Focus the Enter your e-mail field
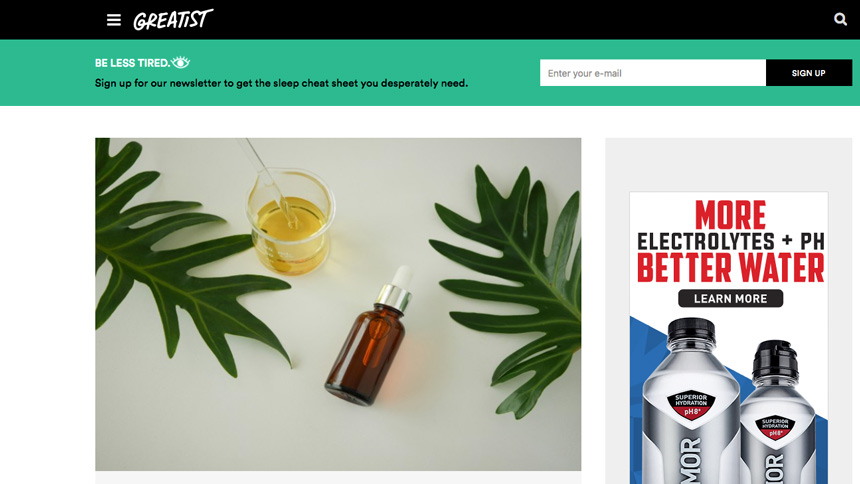 point(653,73)
